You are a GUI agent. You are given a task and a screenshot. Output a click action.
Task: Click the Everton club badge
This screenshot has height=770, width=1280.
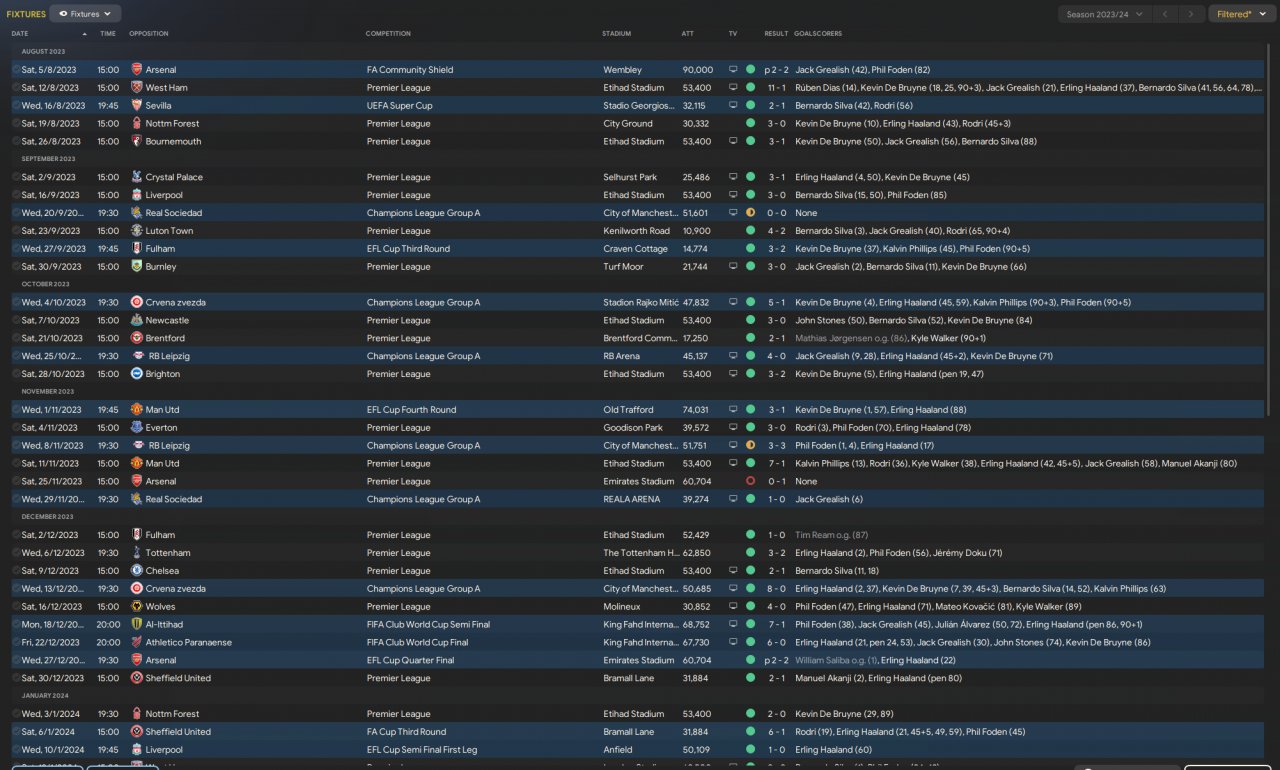(136, 428)
